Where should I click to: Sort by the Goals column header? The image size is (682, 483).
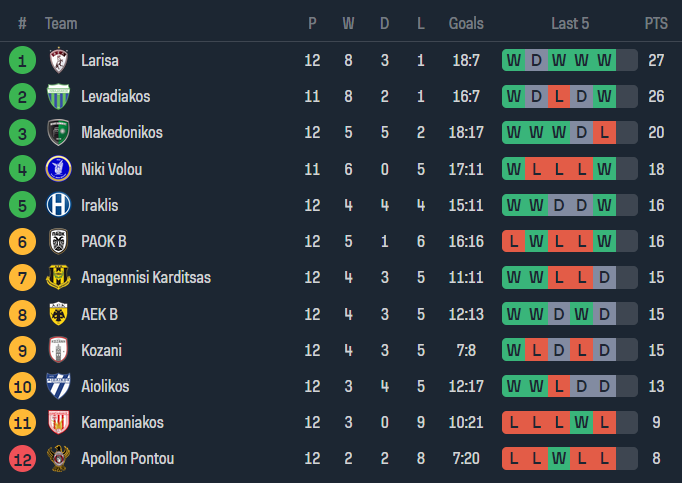[x=466, y=23]
